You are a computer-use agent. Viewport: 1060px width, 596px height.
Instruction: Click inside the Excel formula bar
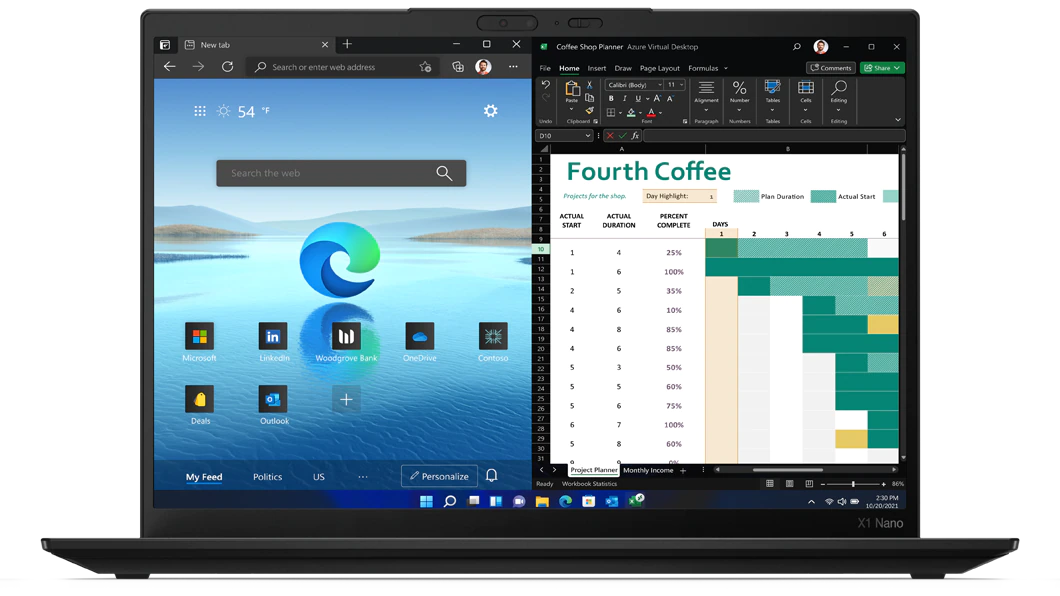tap(773, 136)
